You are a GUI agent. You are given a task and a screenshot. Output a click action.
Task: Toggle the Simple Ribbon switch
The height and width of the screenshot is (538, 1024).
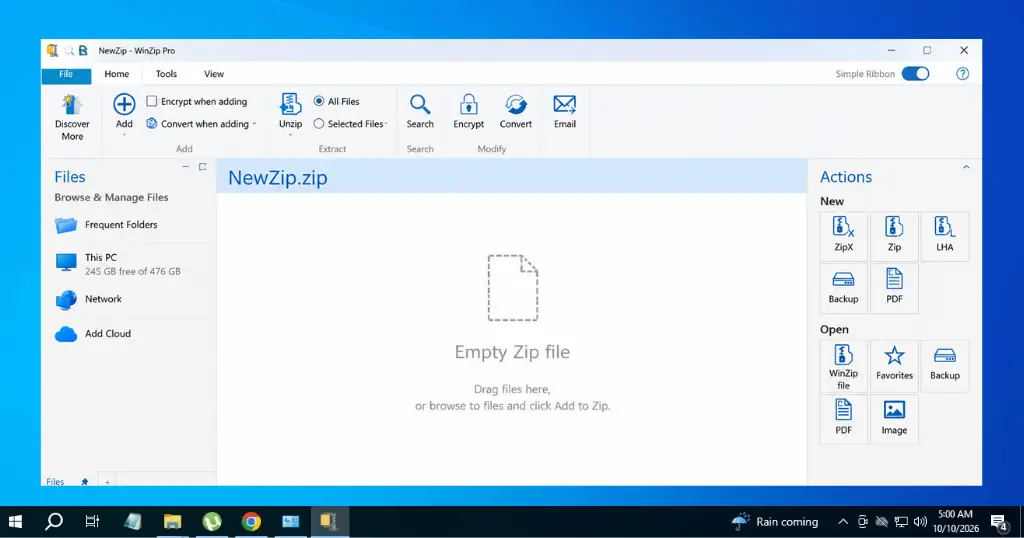coord(915,74)
